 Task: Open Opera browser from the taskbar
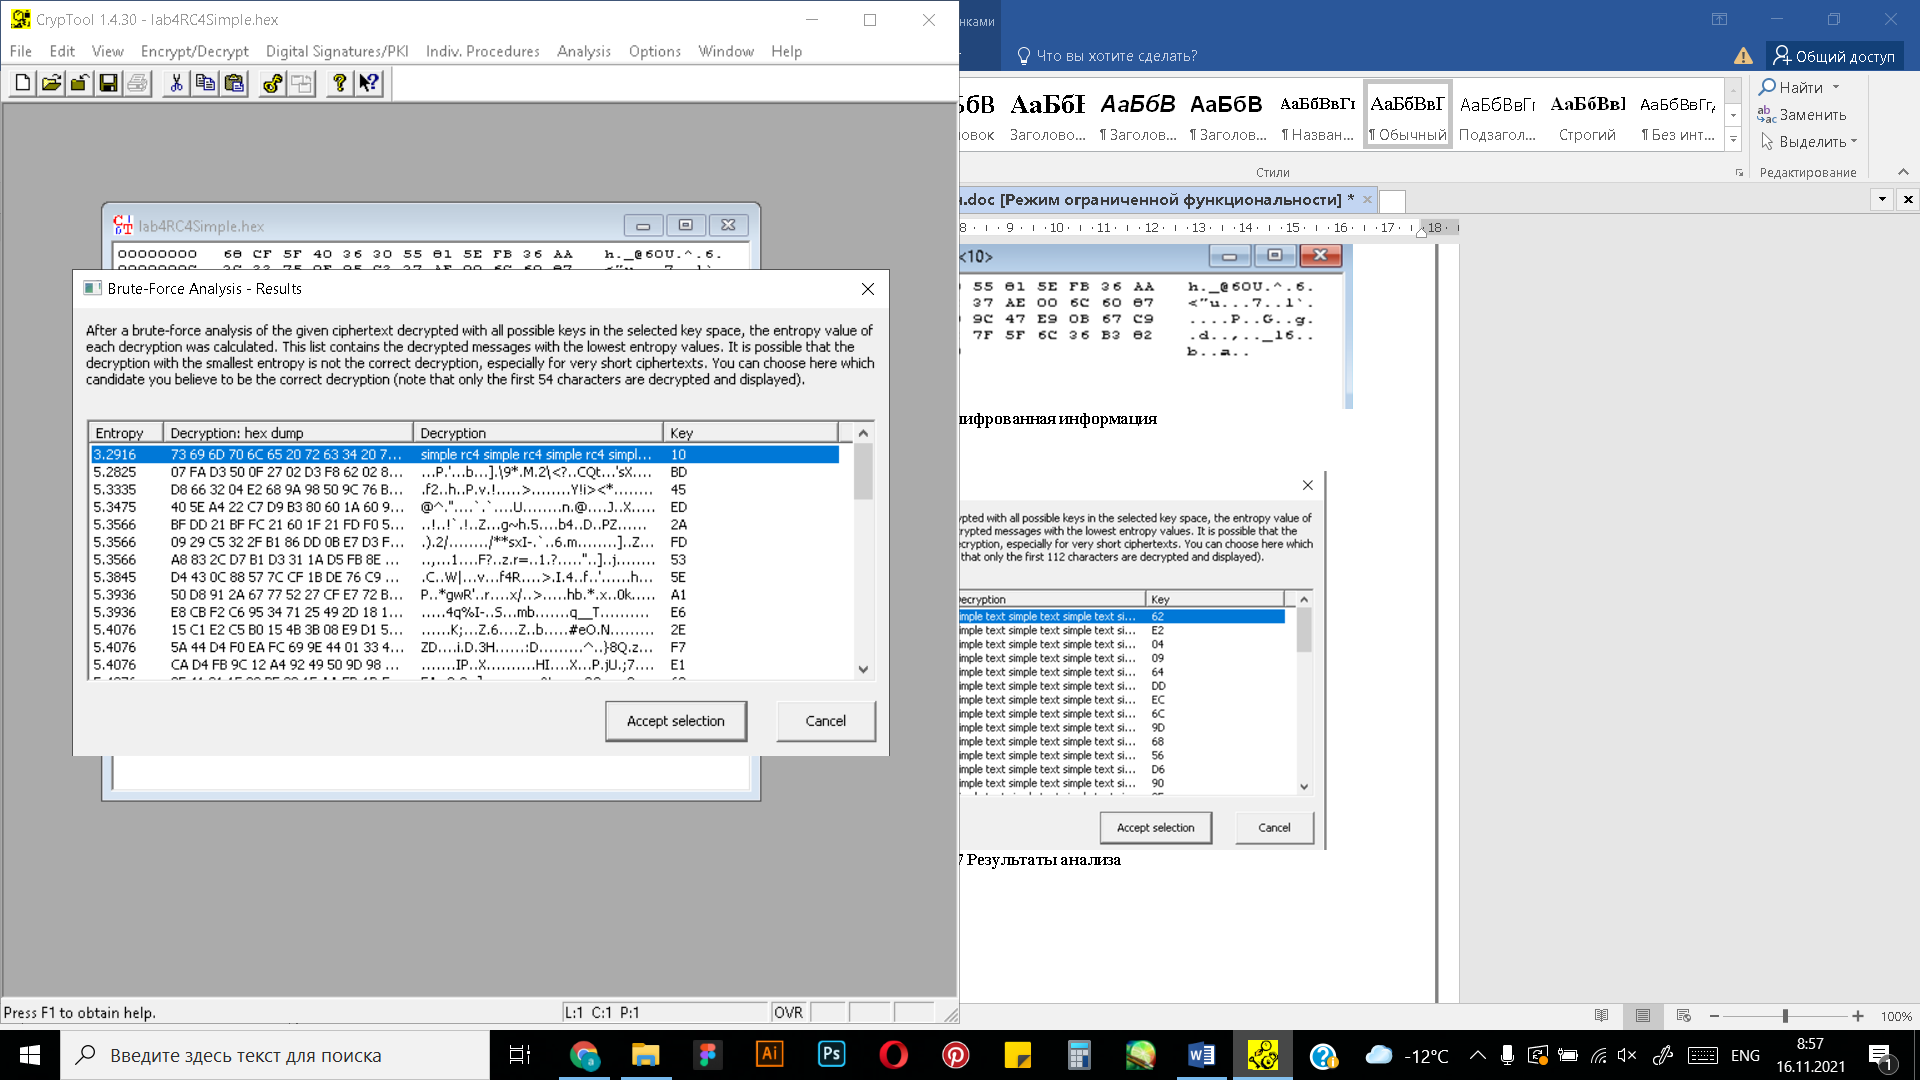click(894, 1055)
